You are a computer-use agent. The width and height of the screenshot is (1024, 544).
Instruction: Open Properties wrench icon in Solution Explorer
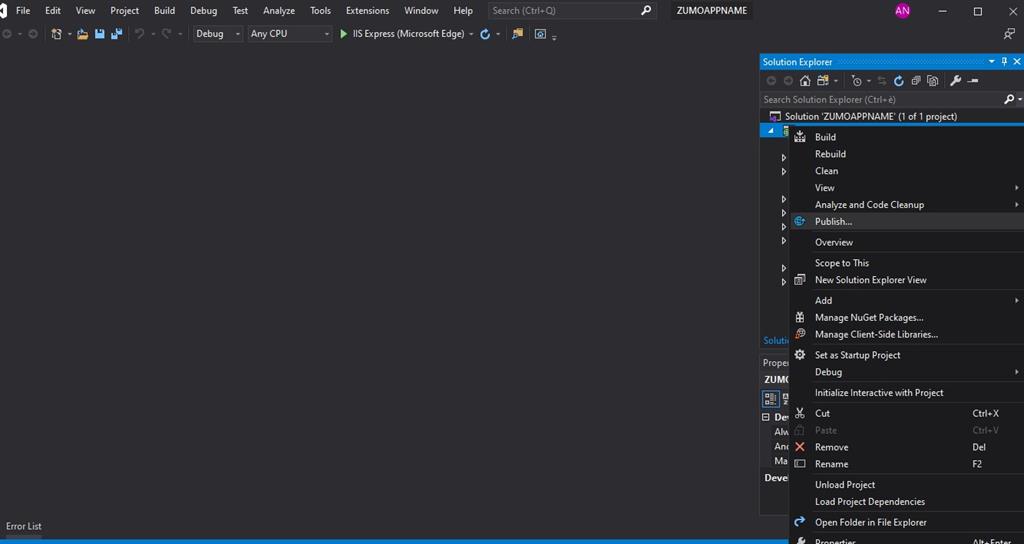click(955, 81)
